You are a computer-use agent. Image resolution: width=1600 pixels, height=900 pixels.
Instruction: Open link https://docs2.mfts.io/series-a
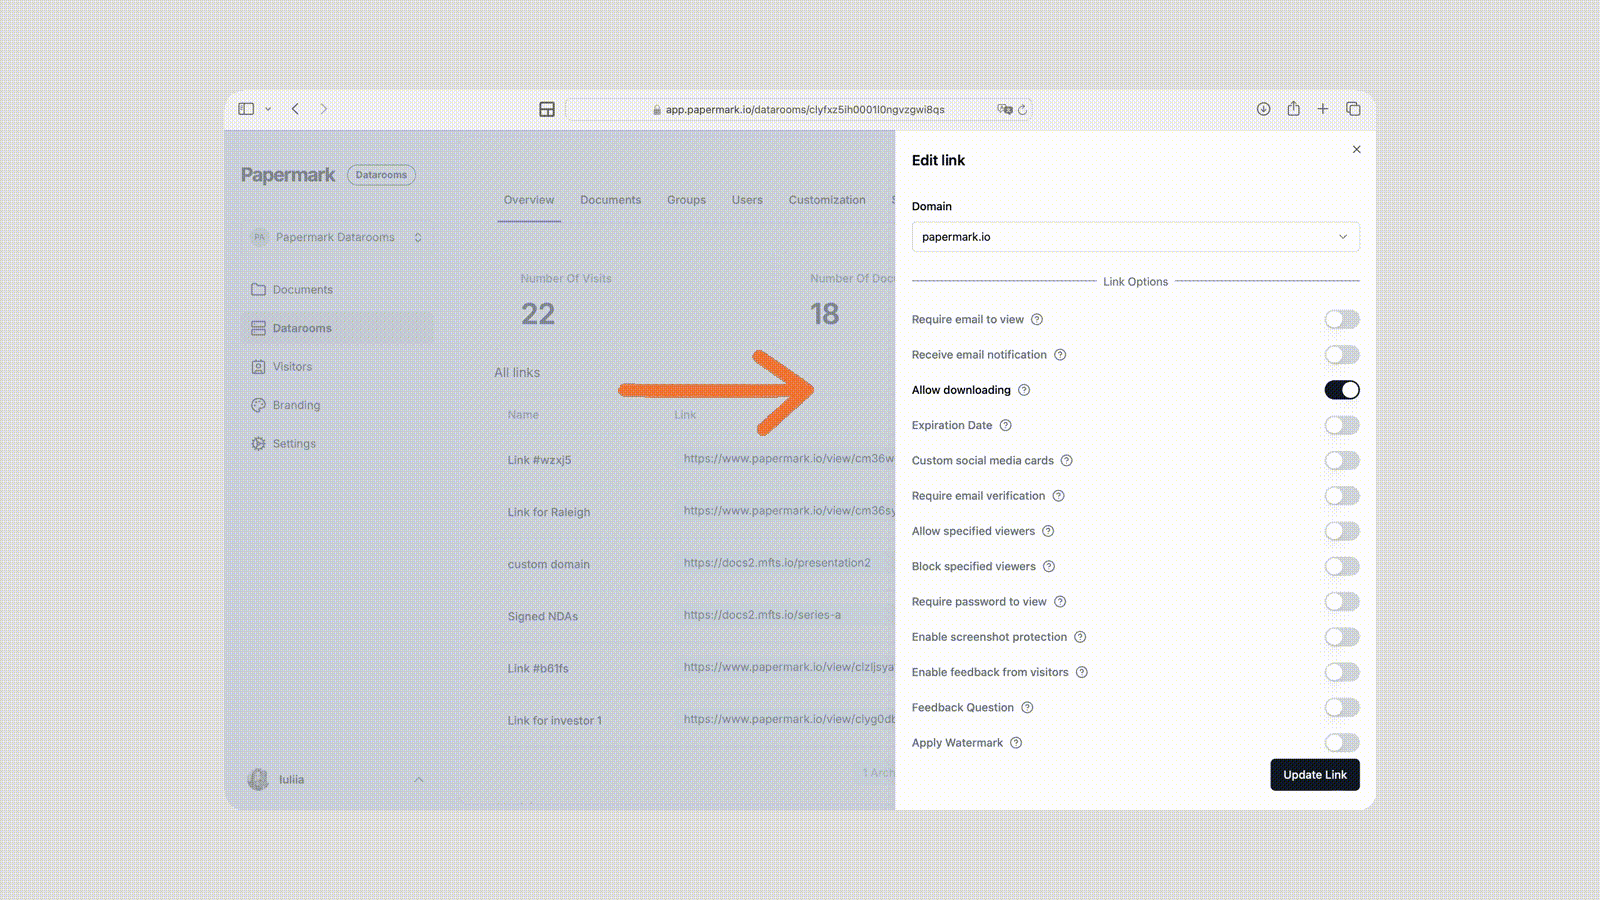click(762, 615)
